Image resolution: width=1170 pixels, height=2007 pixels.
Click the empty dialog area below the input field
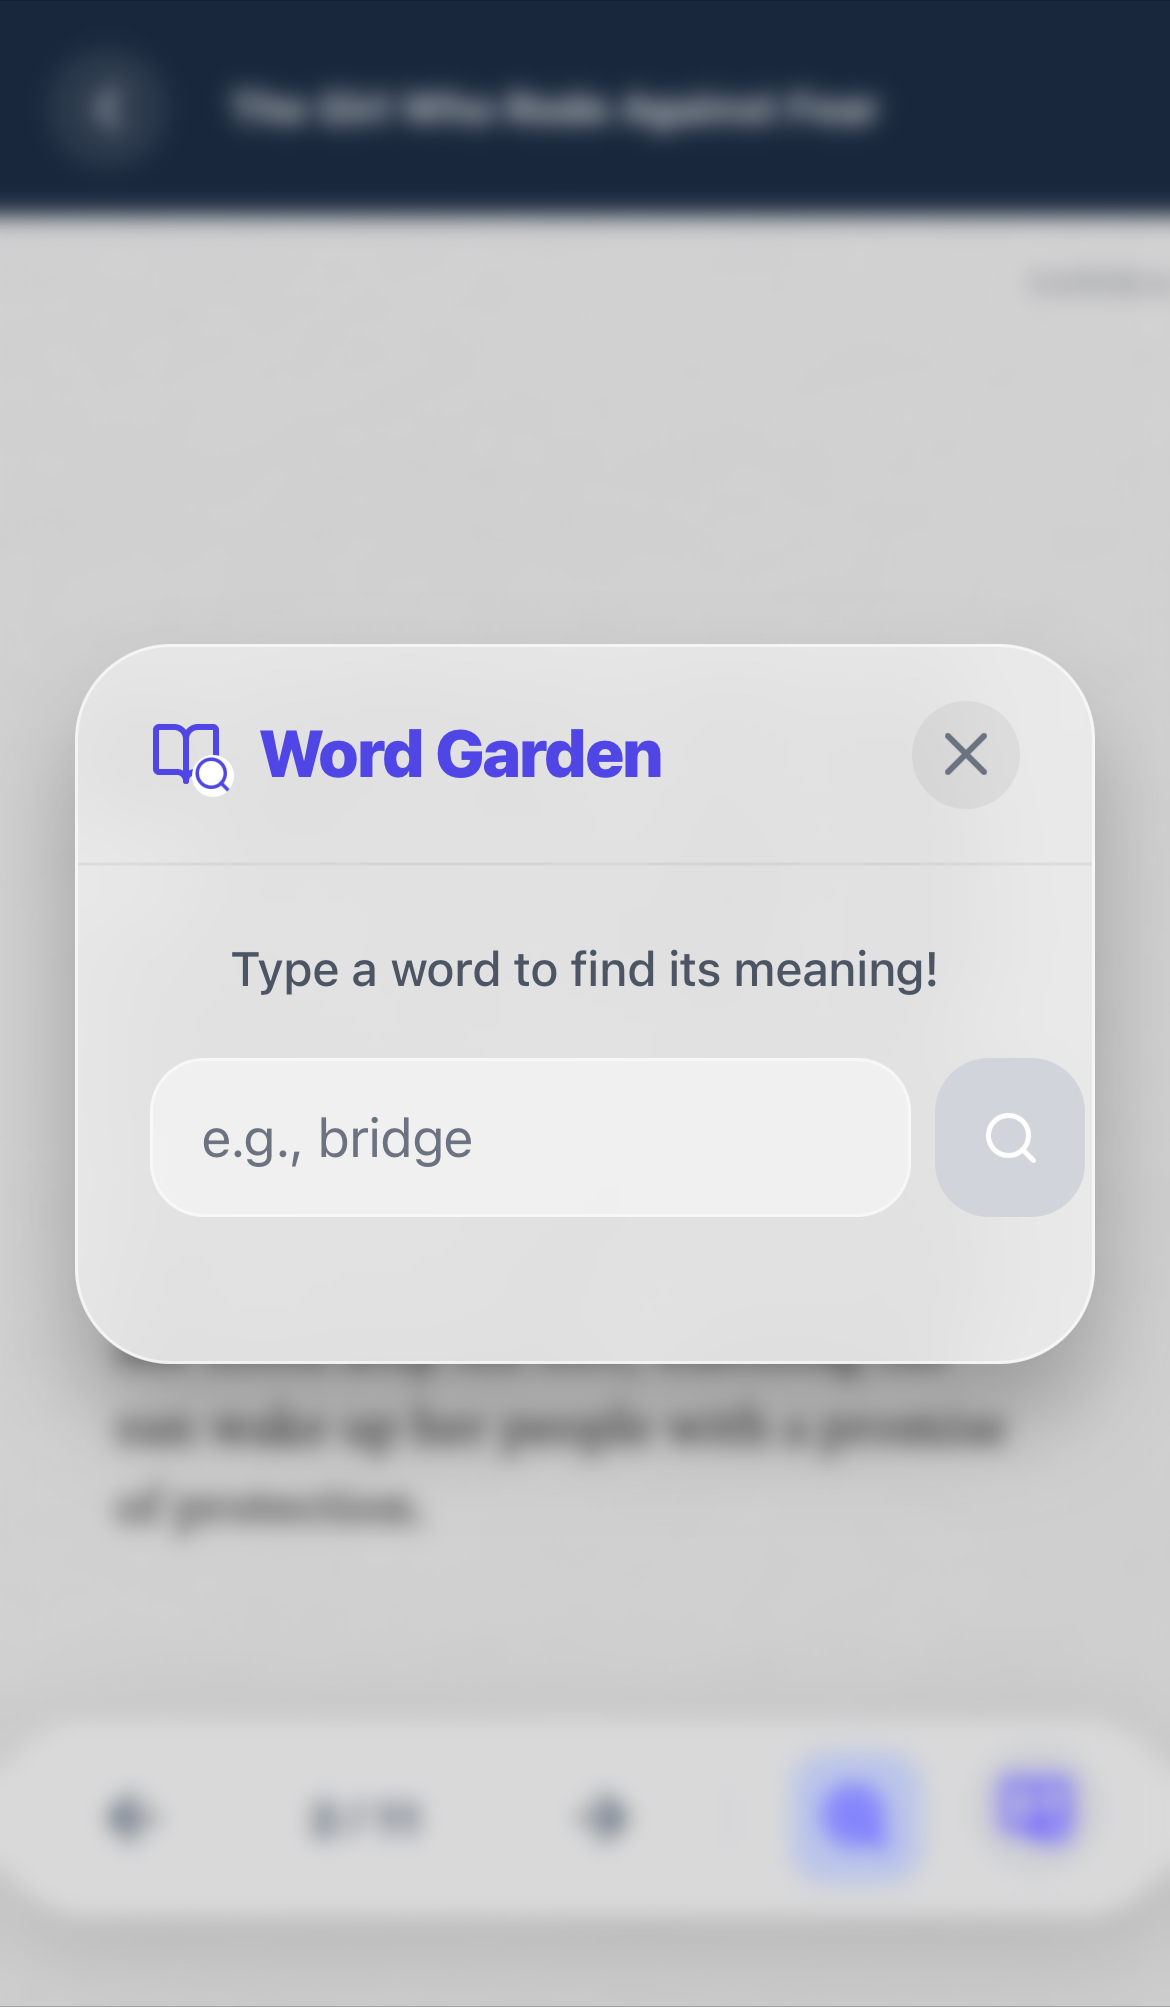coord(585,1290)
